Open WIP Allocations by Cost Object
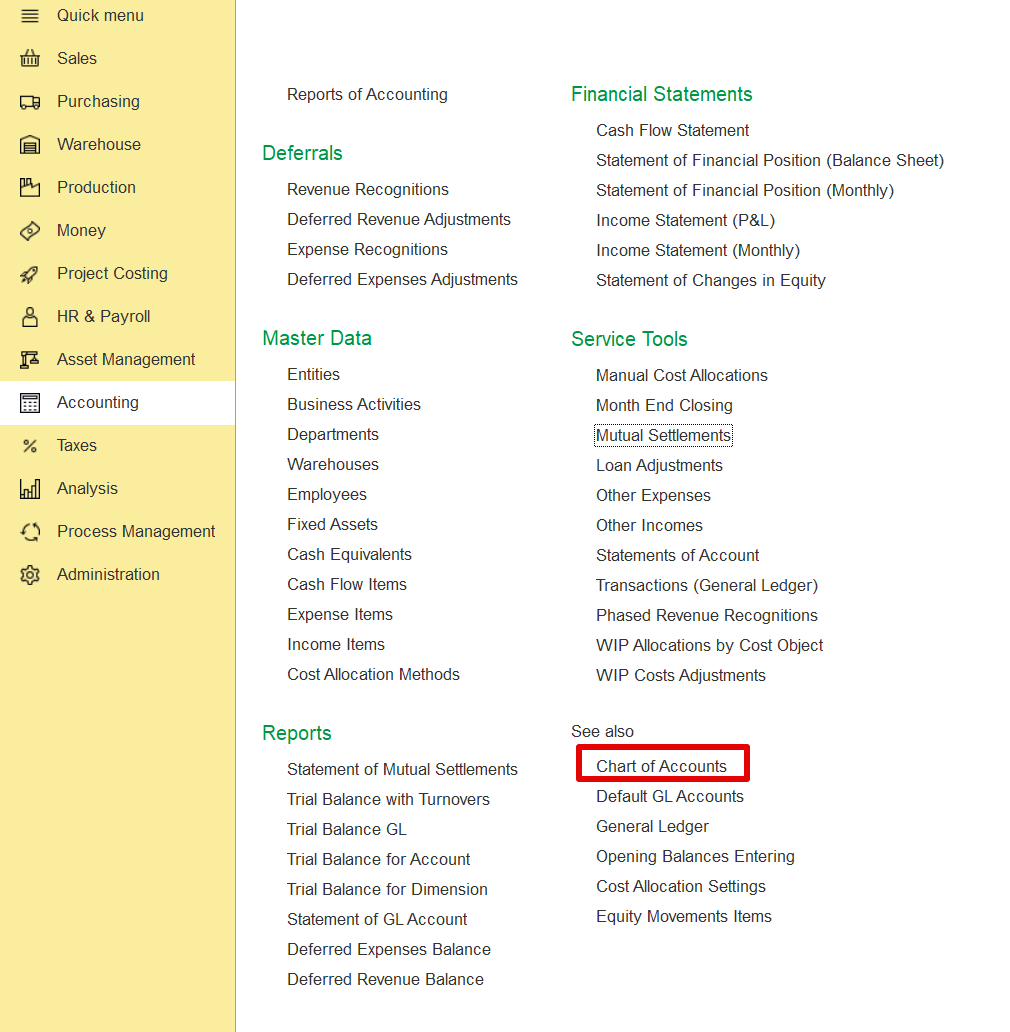This screenshot has height=1032, width=1010. point(709,646)
